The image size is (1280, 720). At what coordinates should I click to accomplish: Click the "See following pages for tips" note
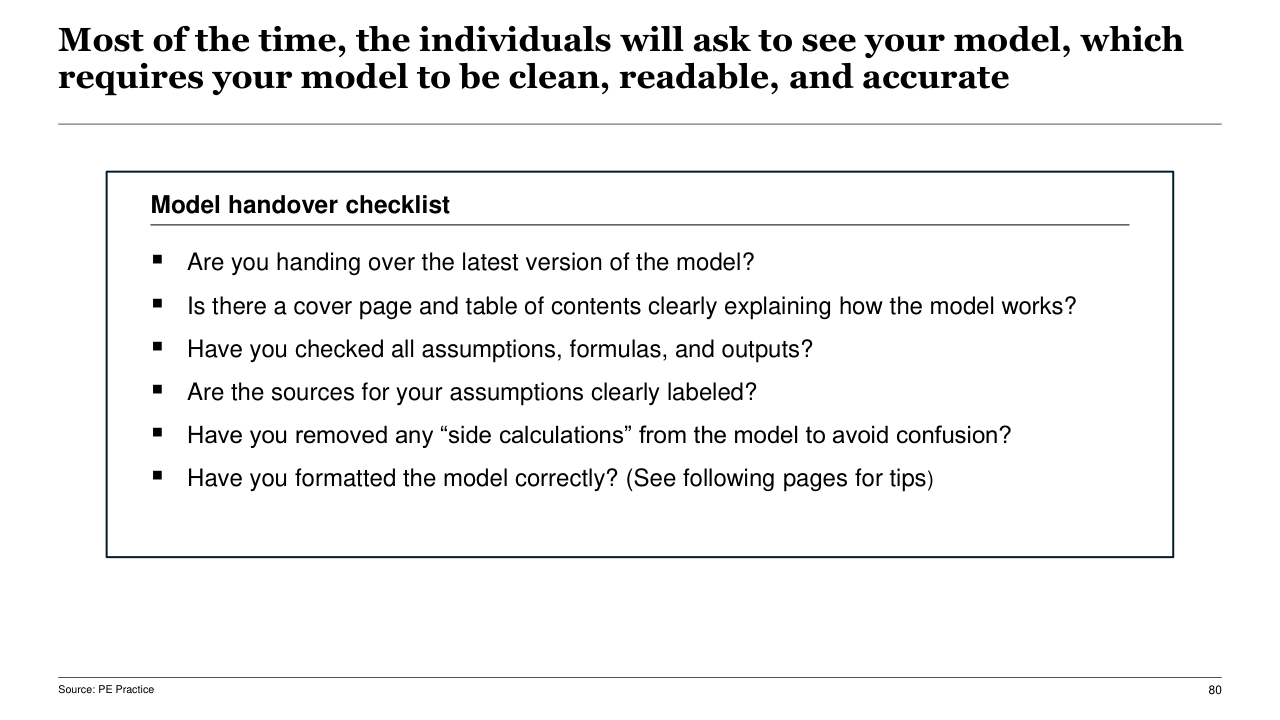pyautogui.click(x=779, y=479)
